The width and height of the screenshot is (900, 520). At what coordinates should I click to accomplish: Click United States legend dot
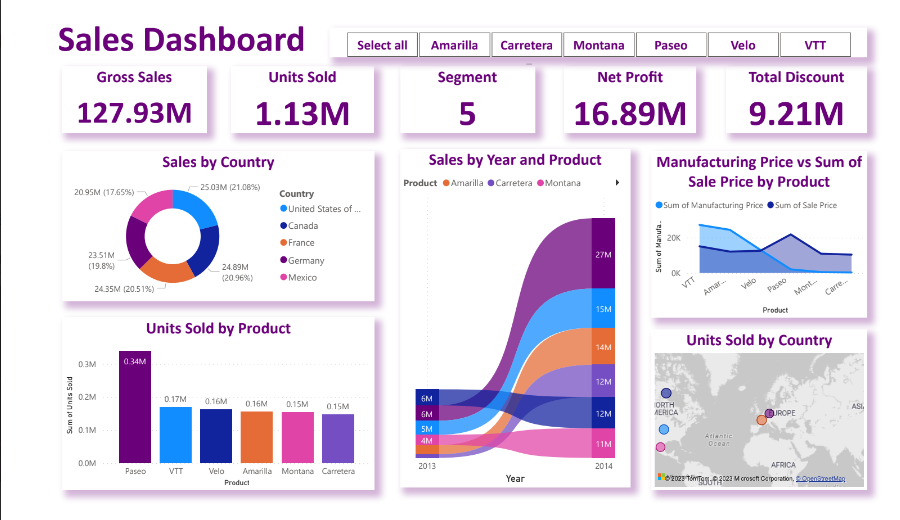pyautogui.click(x=283, y=209)
